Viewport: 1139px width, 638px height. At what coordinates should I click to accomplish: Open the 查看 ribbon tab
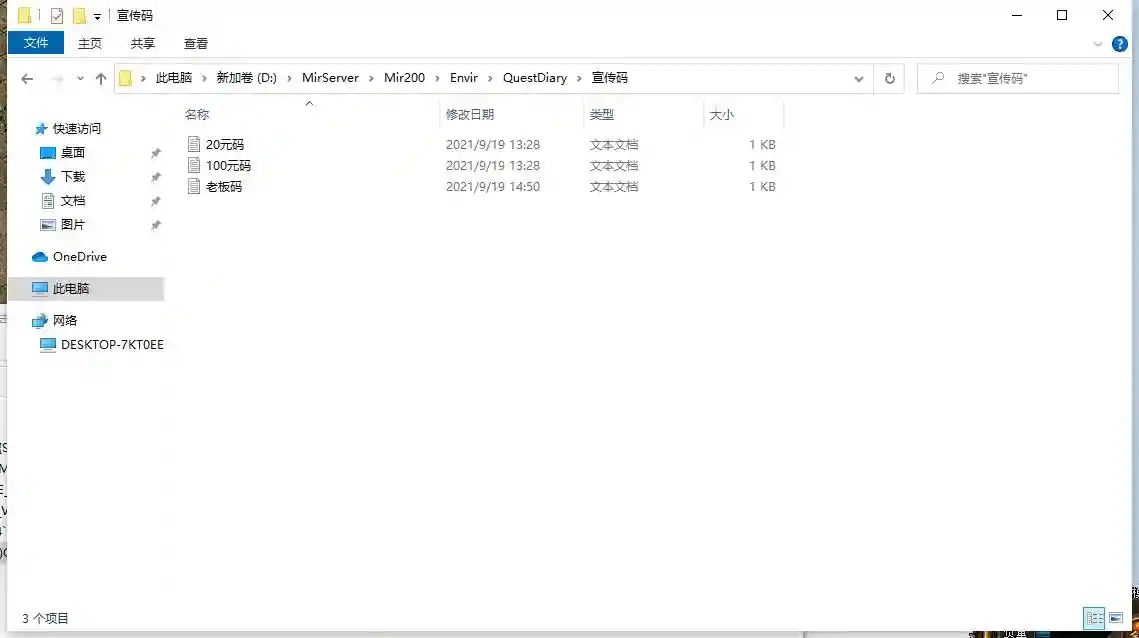tap(196, 44)
